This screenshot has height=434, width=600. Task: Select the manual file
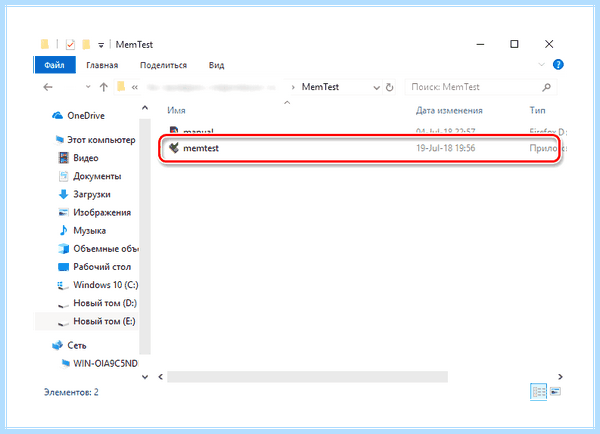[198, 131]
